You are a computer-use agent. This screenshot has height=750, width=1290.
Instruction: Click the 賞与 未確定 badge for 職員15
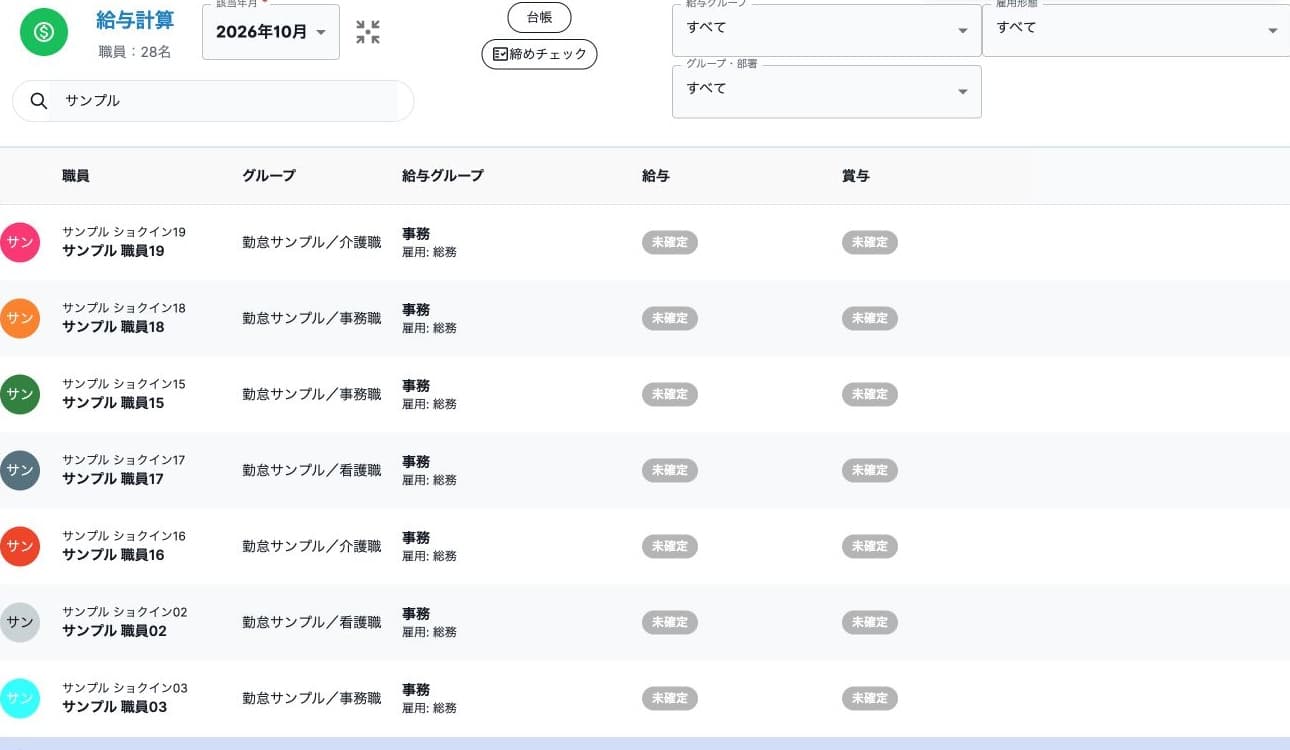point(870,394)
